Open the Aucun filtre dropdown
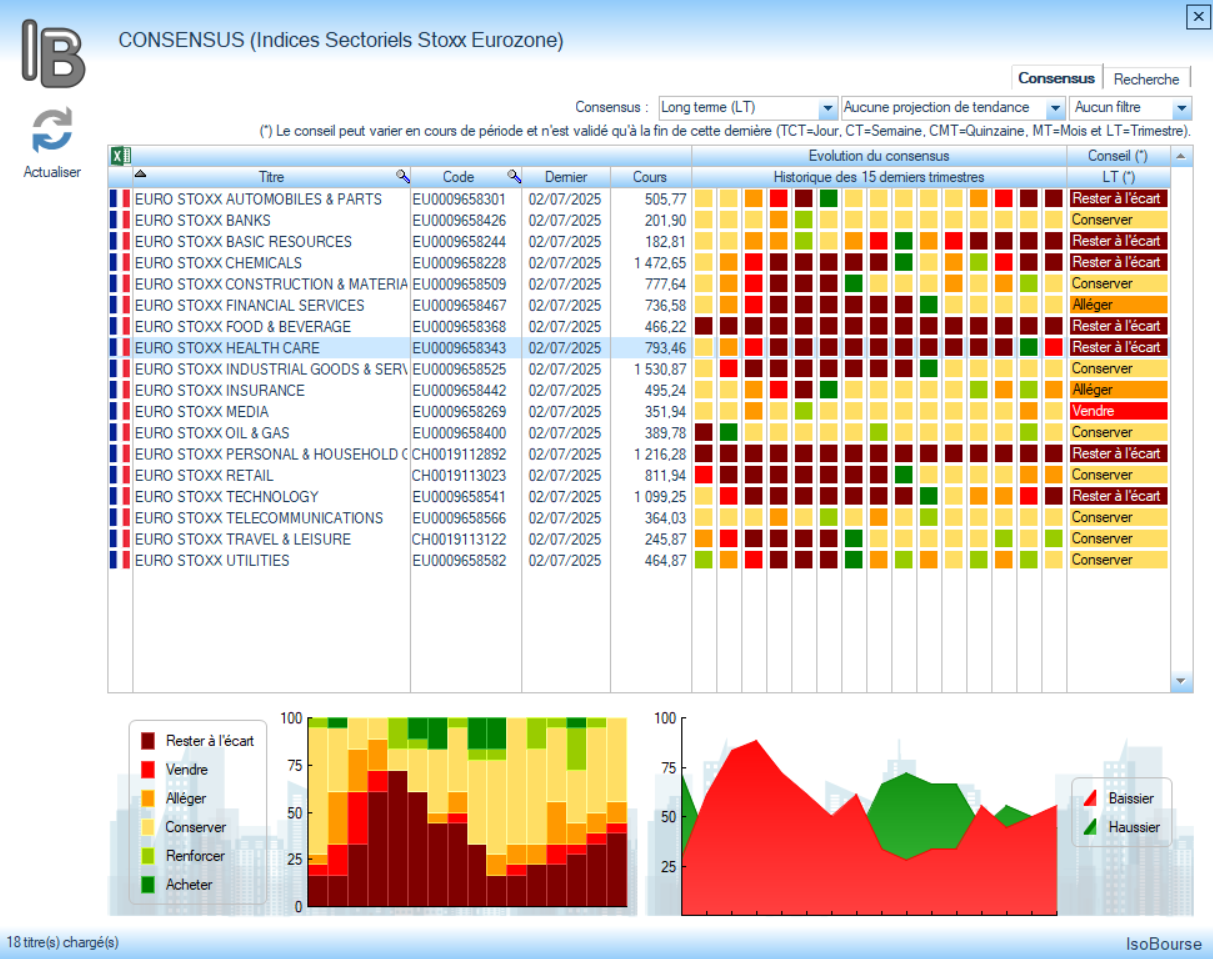The image size is (1213, 959). [x=1131, y=107]
